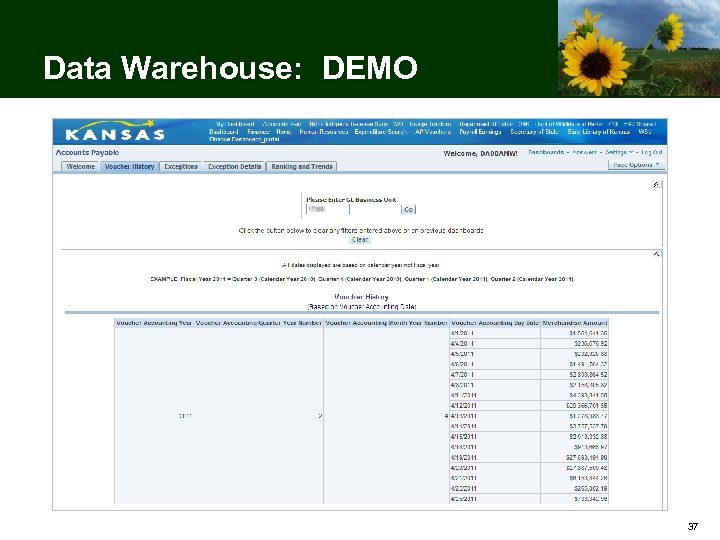Open the AP Vouchers link
The height and width of the screenshot is (540, 720).
pyautogui.click(x=433, y=132)
